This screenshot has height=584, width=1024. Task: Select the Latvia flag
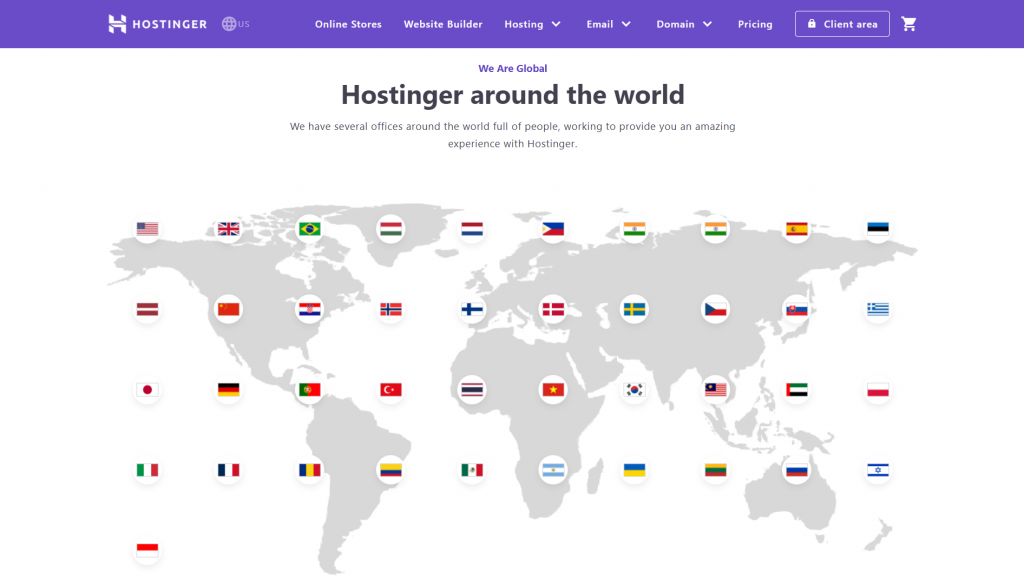[148, 309]
